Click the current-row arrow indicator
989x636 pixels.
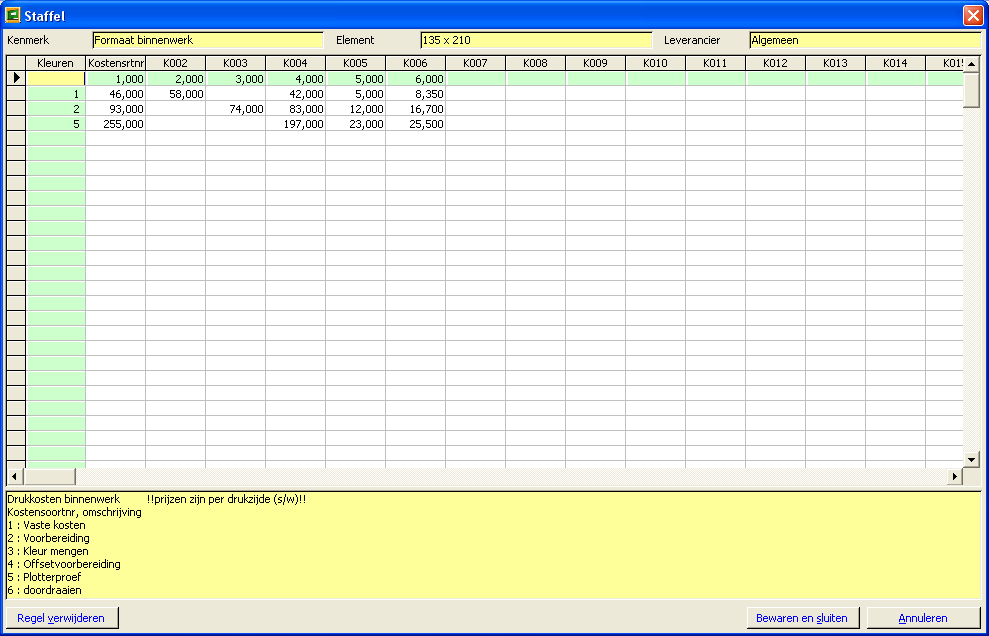tap(16, 78)
